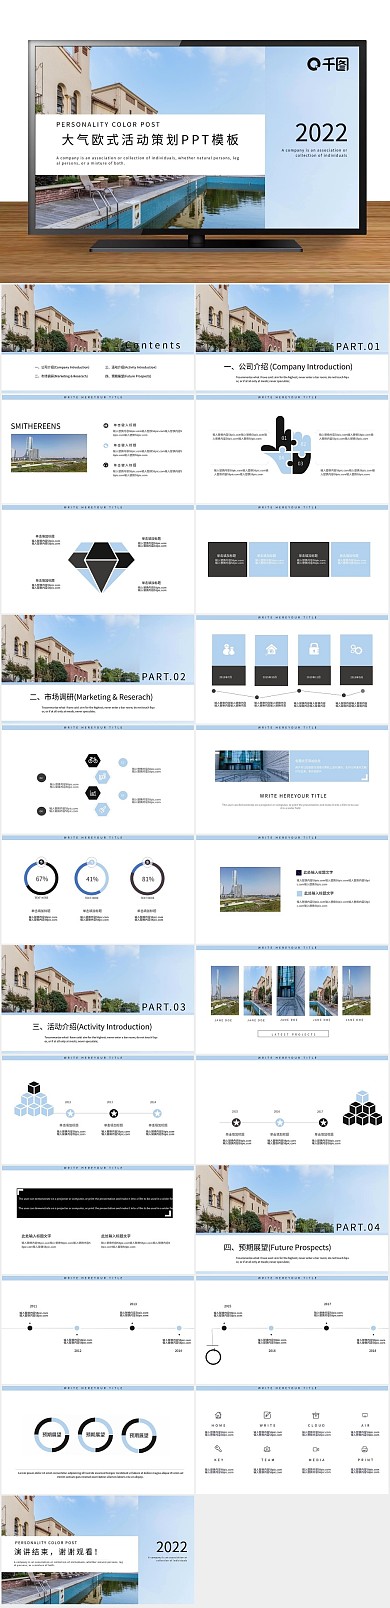The height and width of the screenshot is (1608, 390).
Task: Click the TEAM camera icon
Action: [267, 1448]
